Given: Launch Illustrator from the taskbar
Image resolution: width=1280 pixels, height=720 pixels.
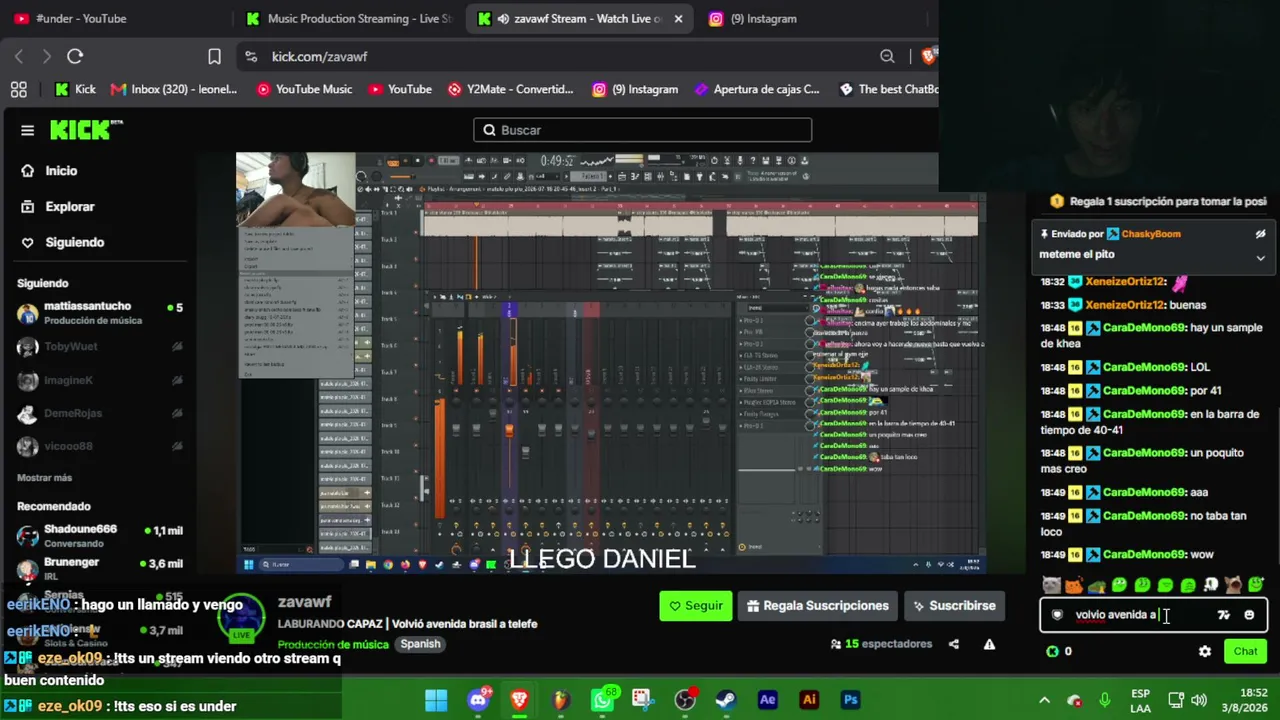Looking at the screenshot, I should 809,700.
